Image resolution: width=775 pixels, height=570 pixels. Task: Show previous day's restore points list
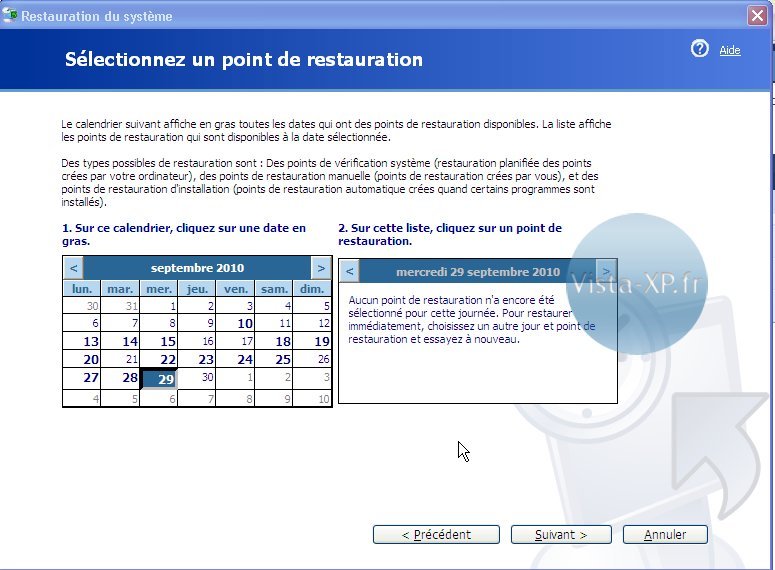pyautogui.click(x=349, y=272)
